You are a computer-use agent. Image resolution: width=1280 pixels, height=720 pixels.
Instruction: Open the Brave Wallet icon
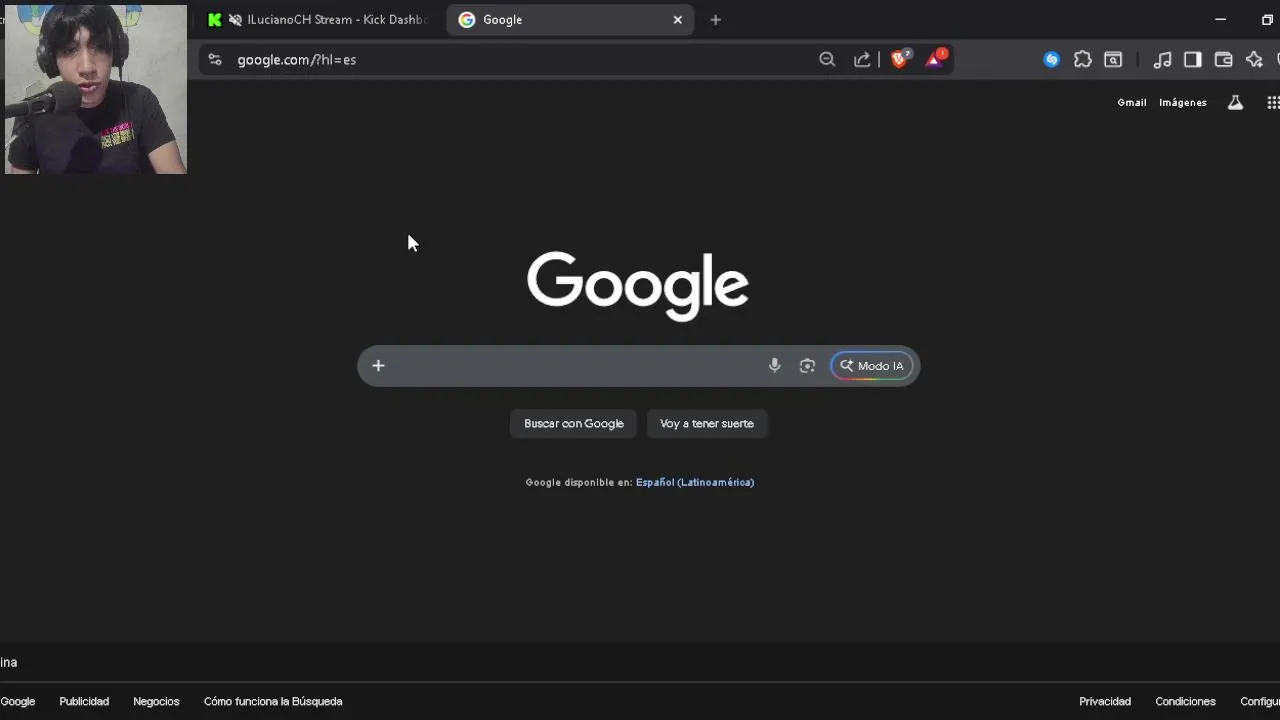(x=1223, y=60)
